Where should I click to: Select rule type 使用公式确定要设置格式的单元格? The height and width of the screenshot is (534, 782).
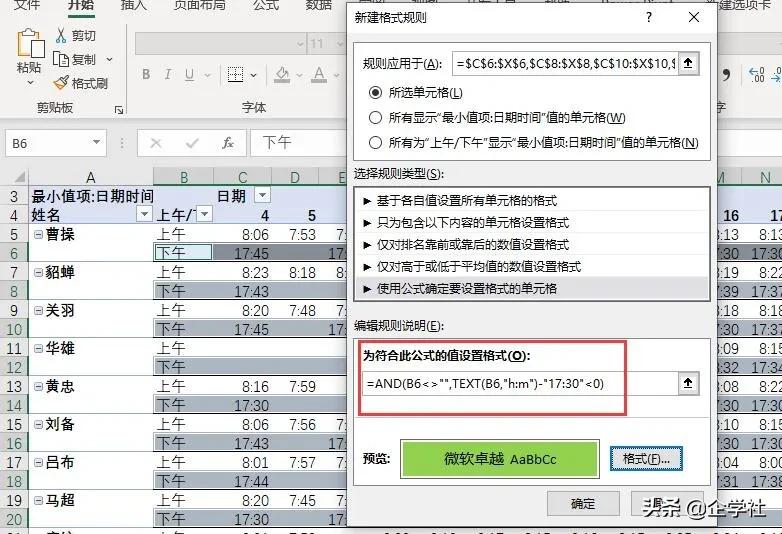coord(532,289)
